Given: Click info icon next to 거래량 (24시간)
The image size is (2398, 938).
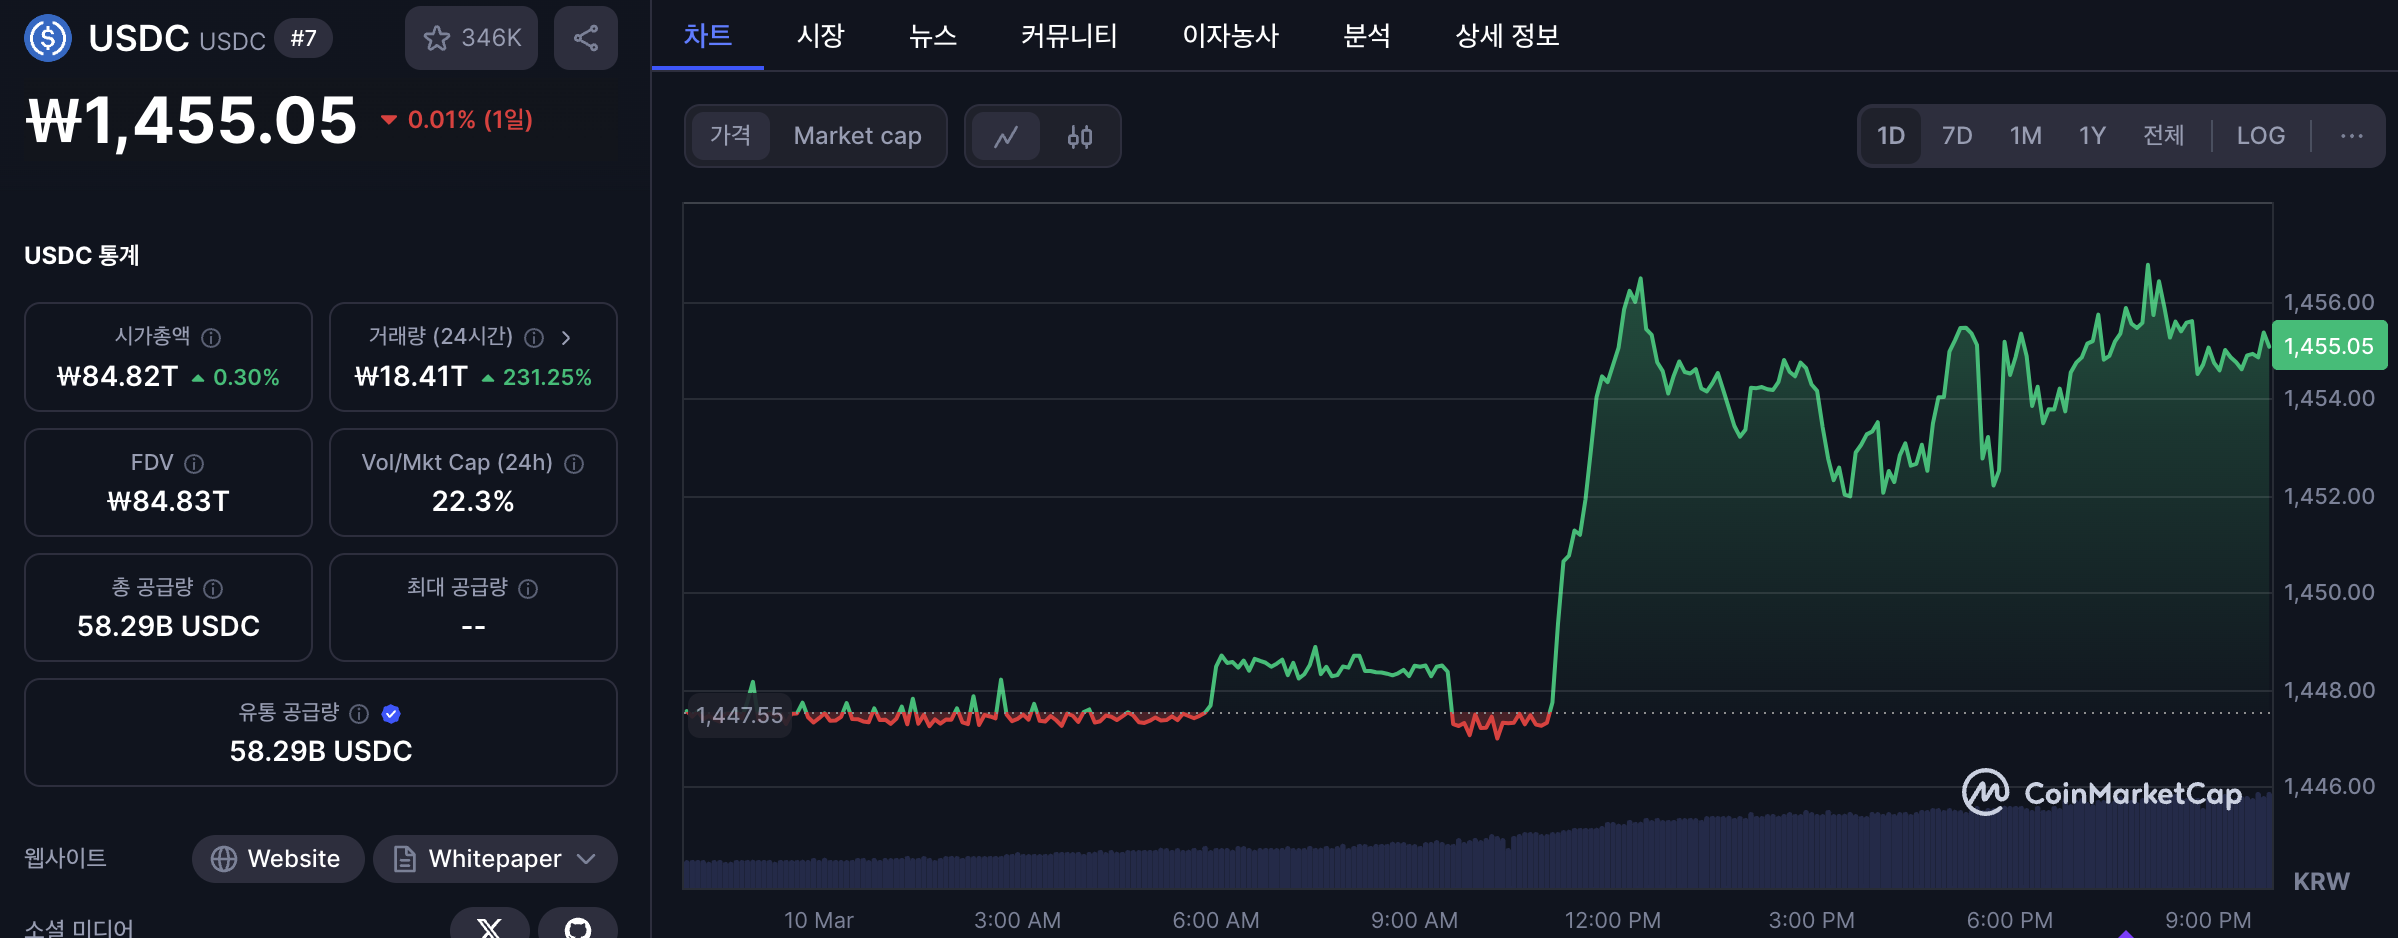Looking at the screenshot, I should point(534,337).
